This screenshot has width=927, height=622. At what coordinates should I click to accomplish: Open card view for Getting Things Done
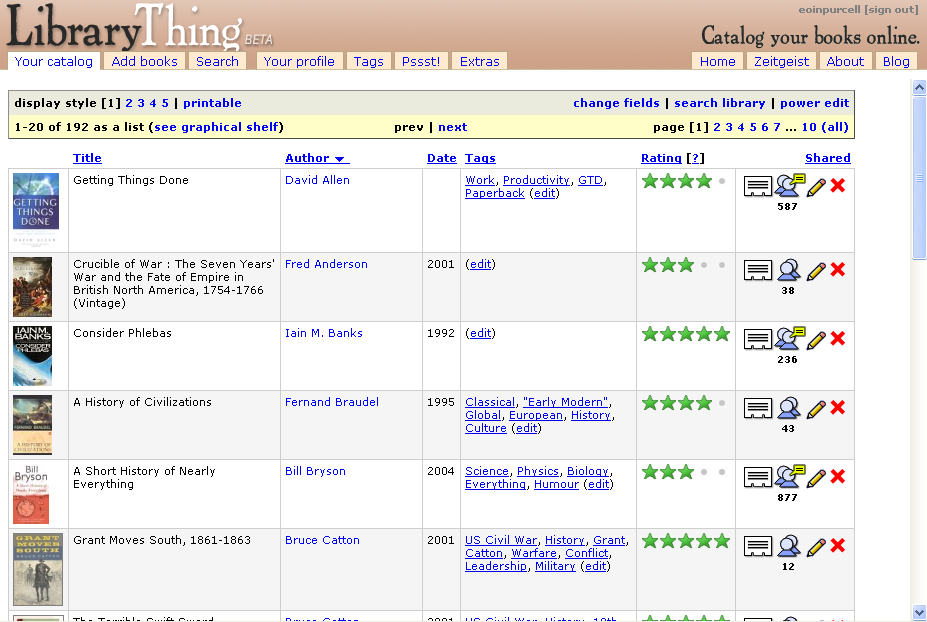pyautogui.click(x=758, y=186)
